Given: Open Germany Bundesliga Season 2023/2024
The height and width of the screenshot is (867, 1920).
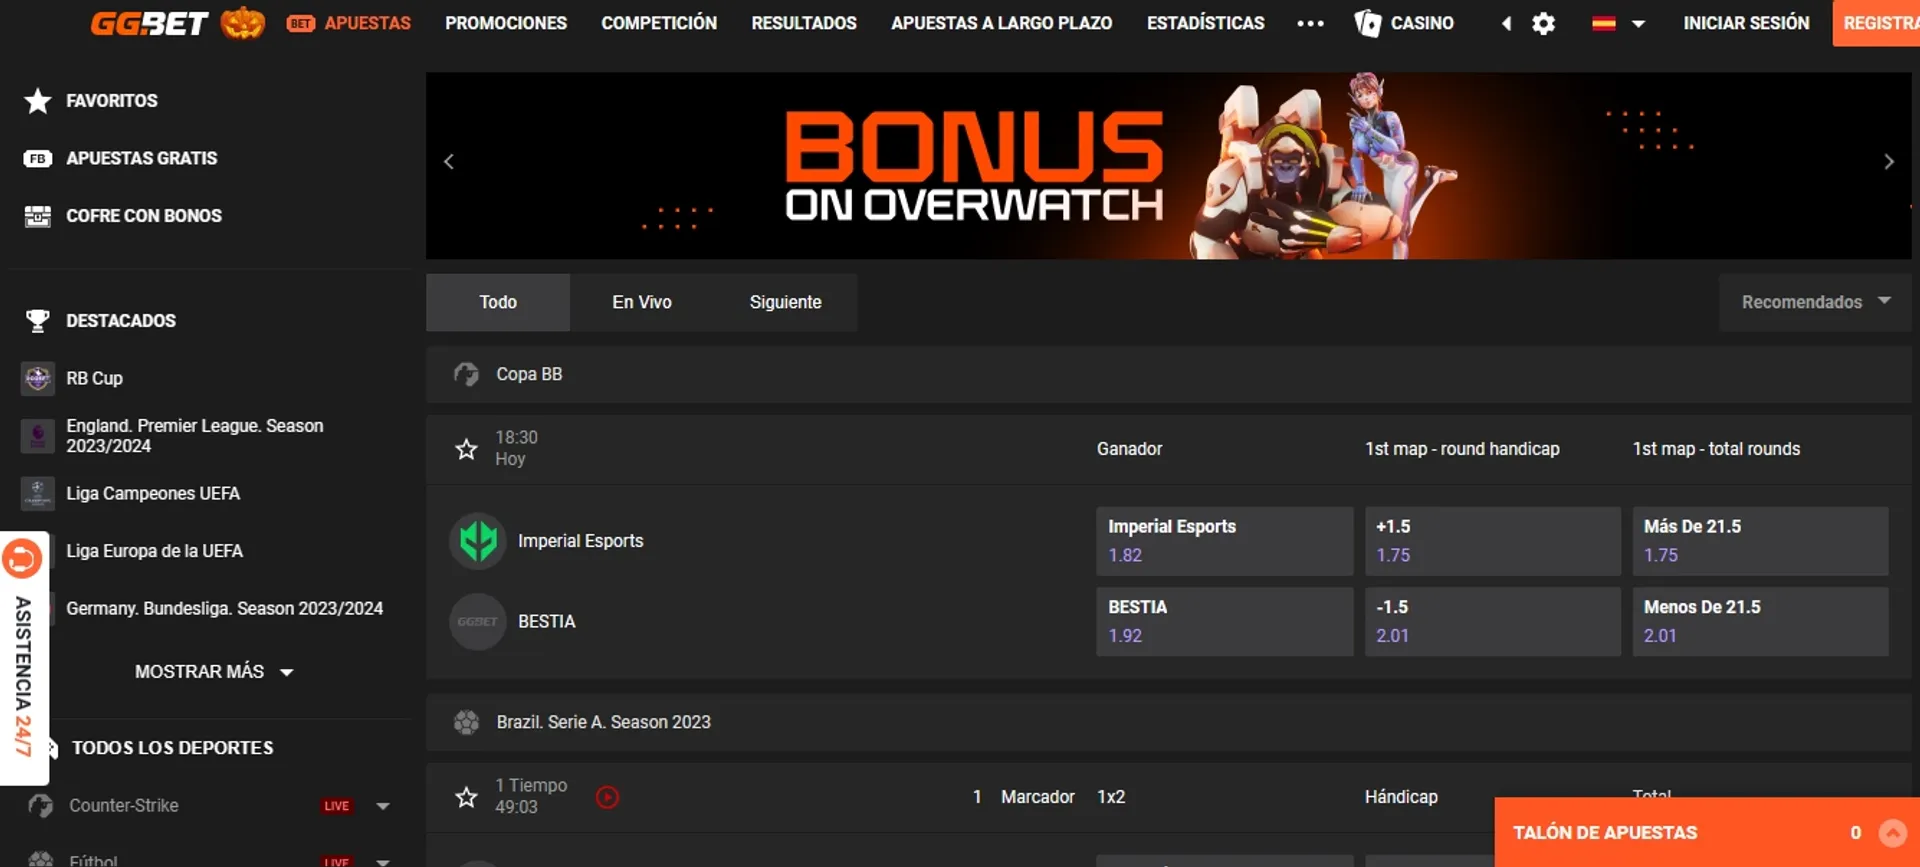Looking at the screenshot, I should click(x=224, y=608).
